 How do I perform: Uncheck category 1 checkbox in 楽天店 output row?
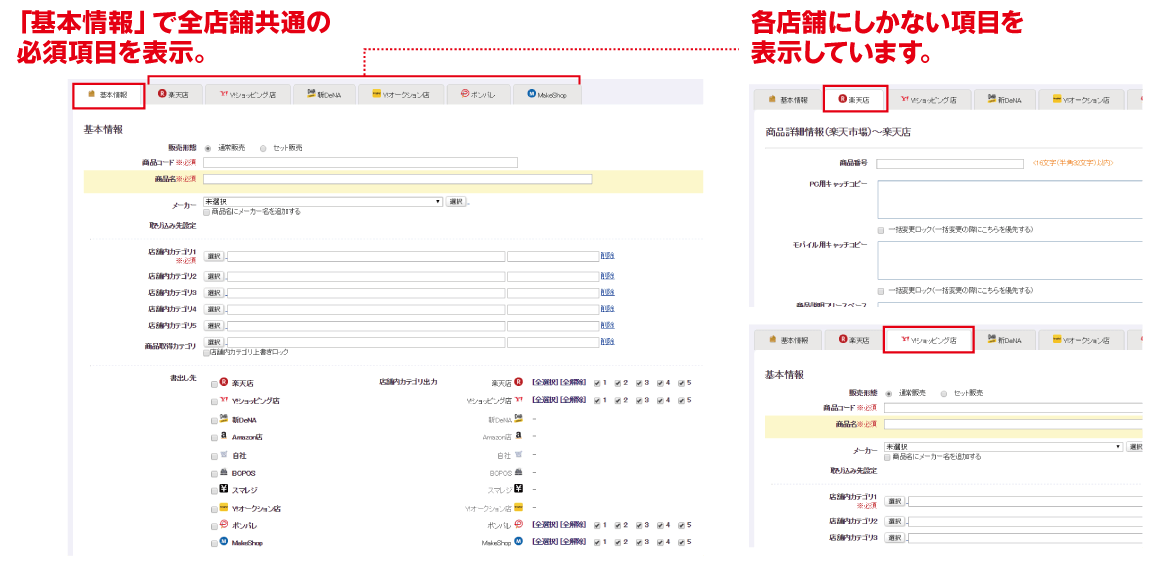pyautogui.click(x=598, y=382)
